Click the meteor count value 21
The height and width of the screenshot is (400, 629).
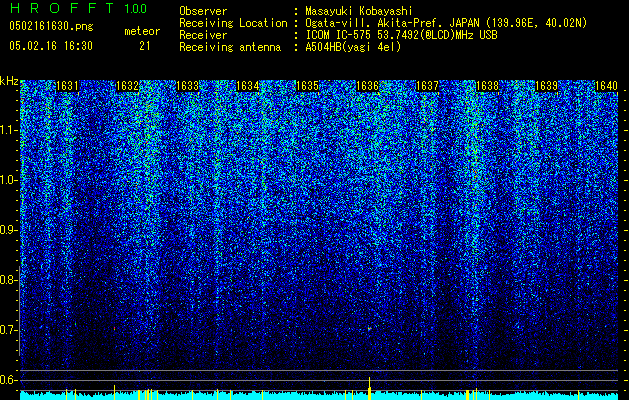(145, 46)
